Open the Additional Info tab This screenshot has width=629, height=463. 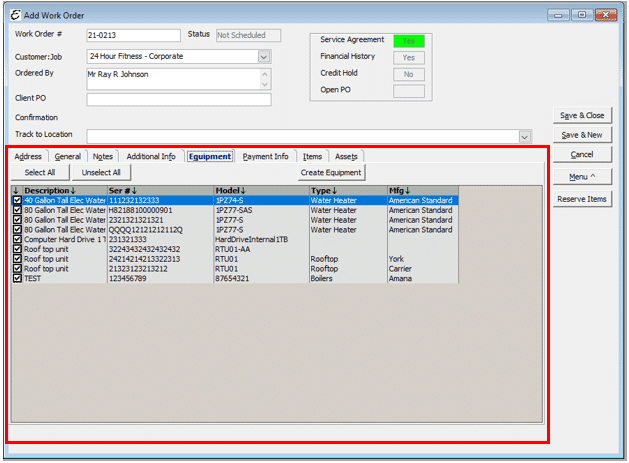(x=151, y=156)
